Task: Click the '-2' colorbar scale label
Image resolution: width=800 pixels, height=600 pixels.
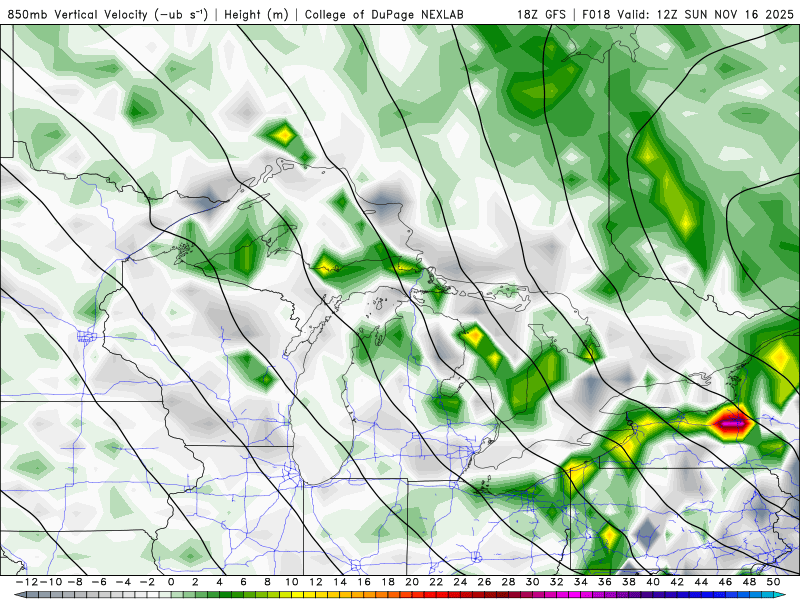Action: coord(147,582)
